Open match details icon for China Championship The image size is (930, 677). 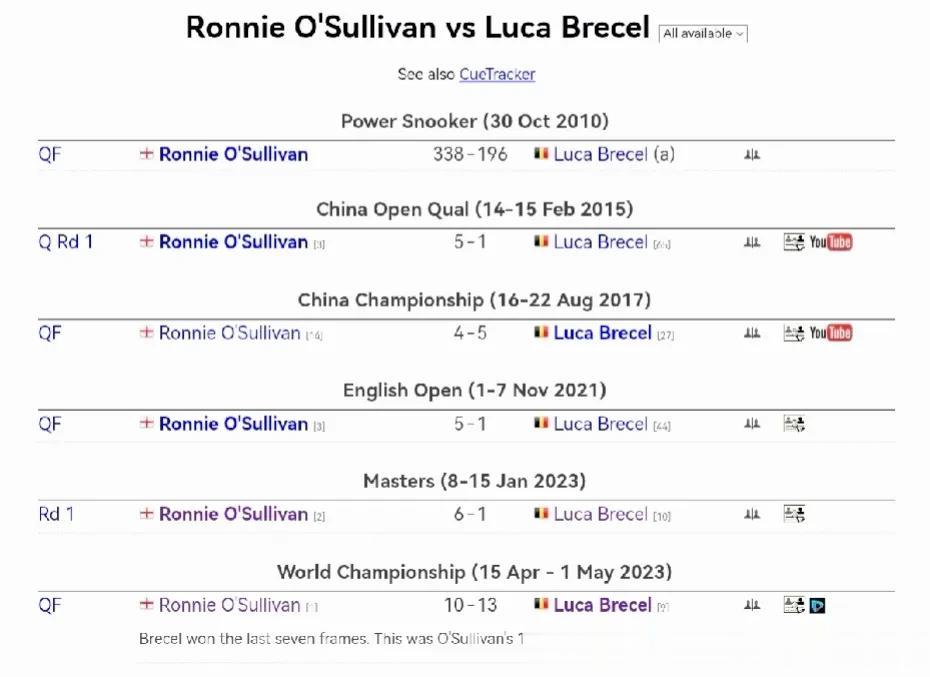pos(794,333)
